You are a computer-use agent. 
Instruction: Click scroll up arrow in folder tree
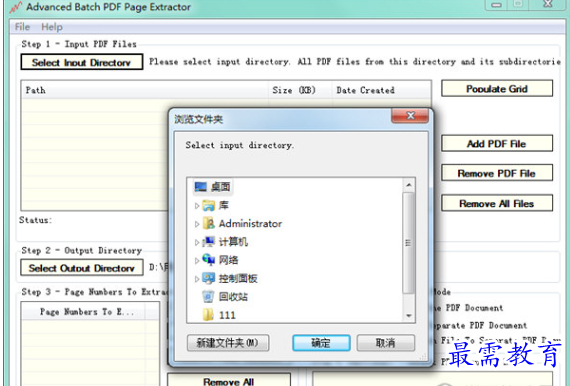[409, 185]
